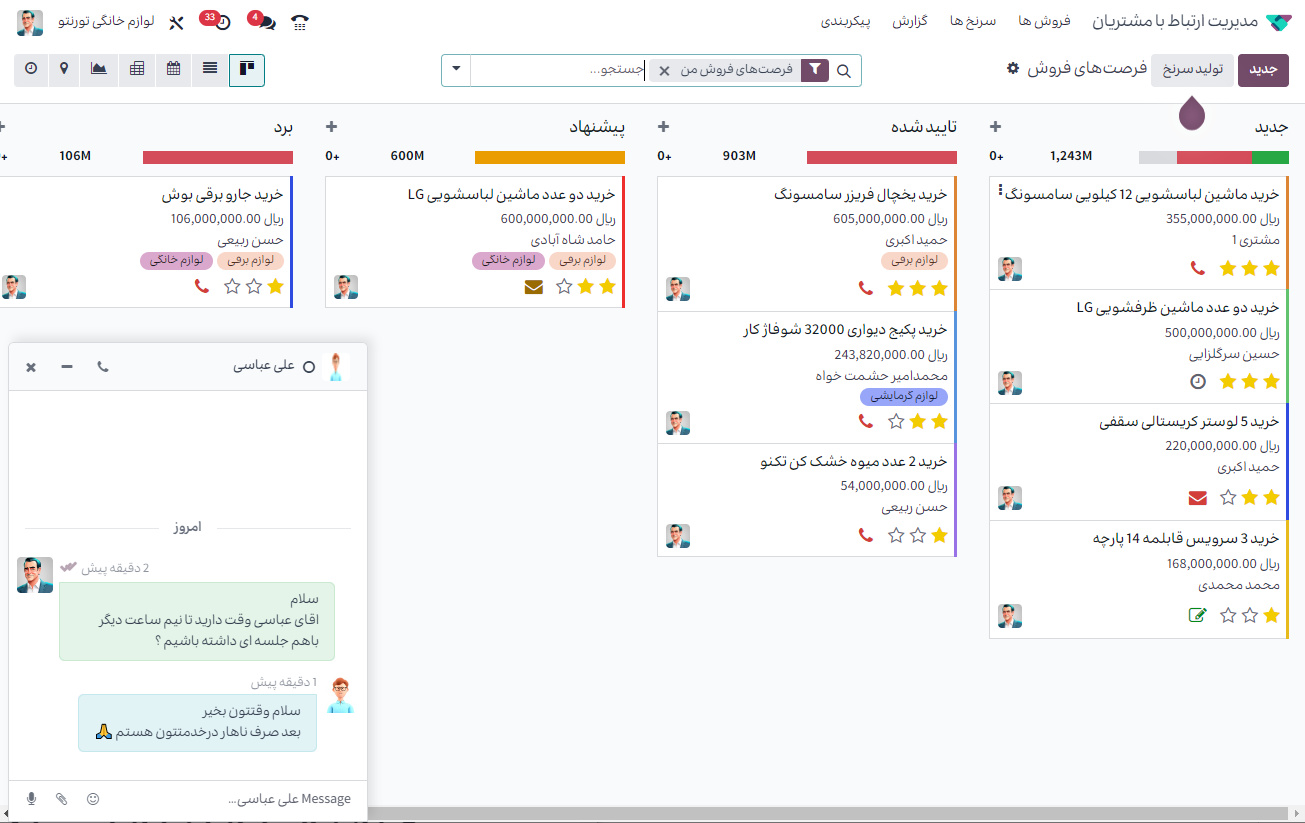Click the جدید button

pyautogui.click(x=1263, y=70)
